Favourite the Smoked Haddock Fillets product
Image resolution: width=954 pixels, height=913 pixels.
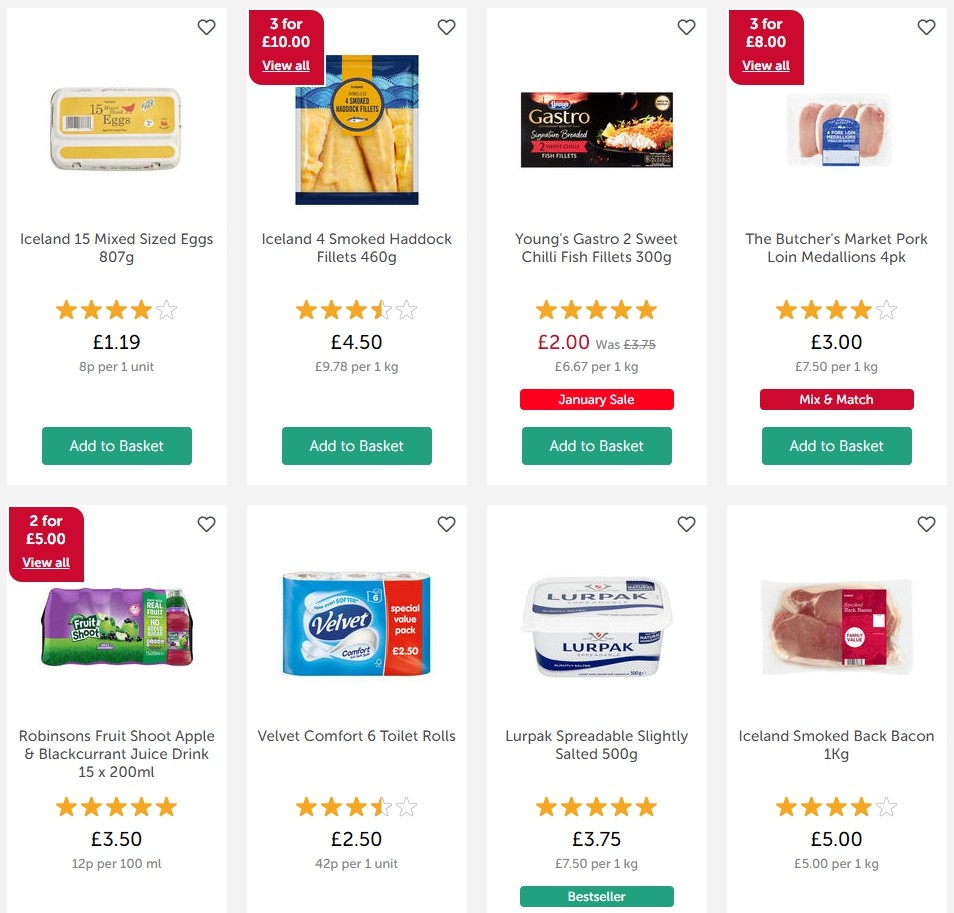pos(446,27)
